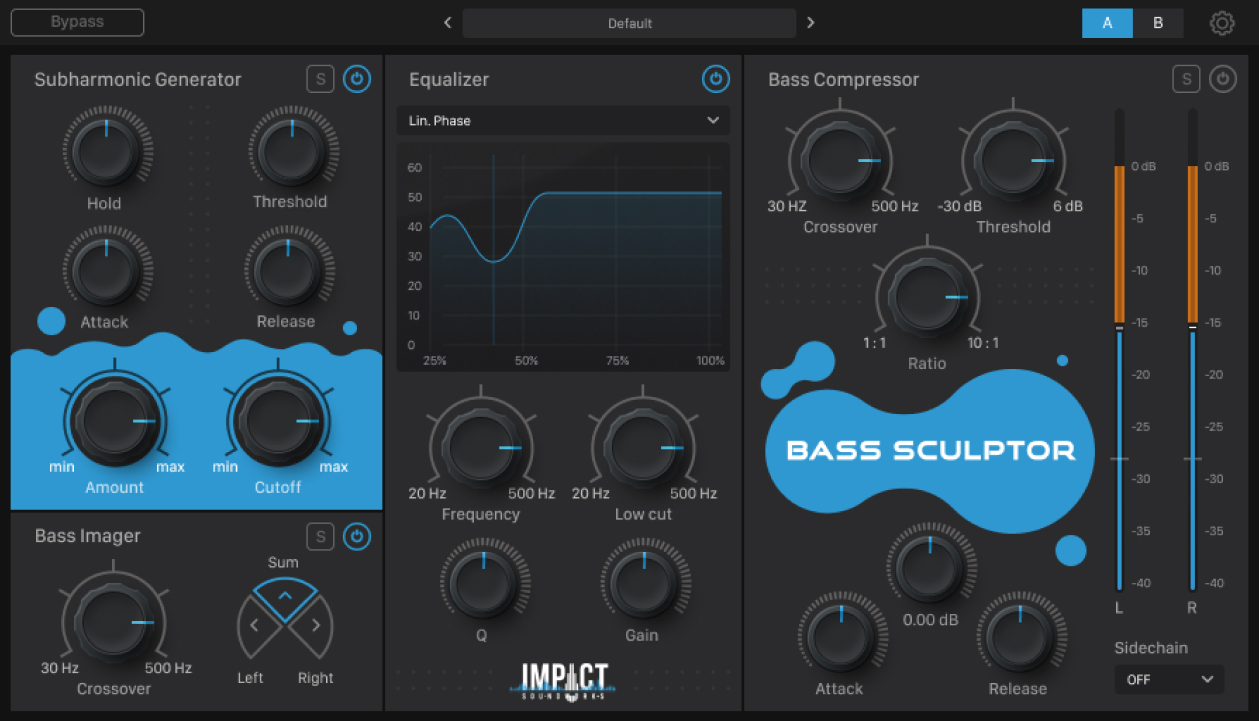Solo the Bass Compressor module

[x=1186, y=79]
